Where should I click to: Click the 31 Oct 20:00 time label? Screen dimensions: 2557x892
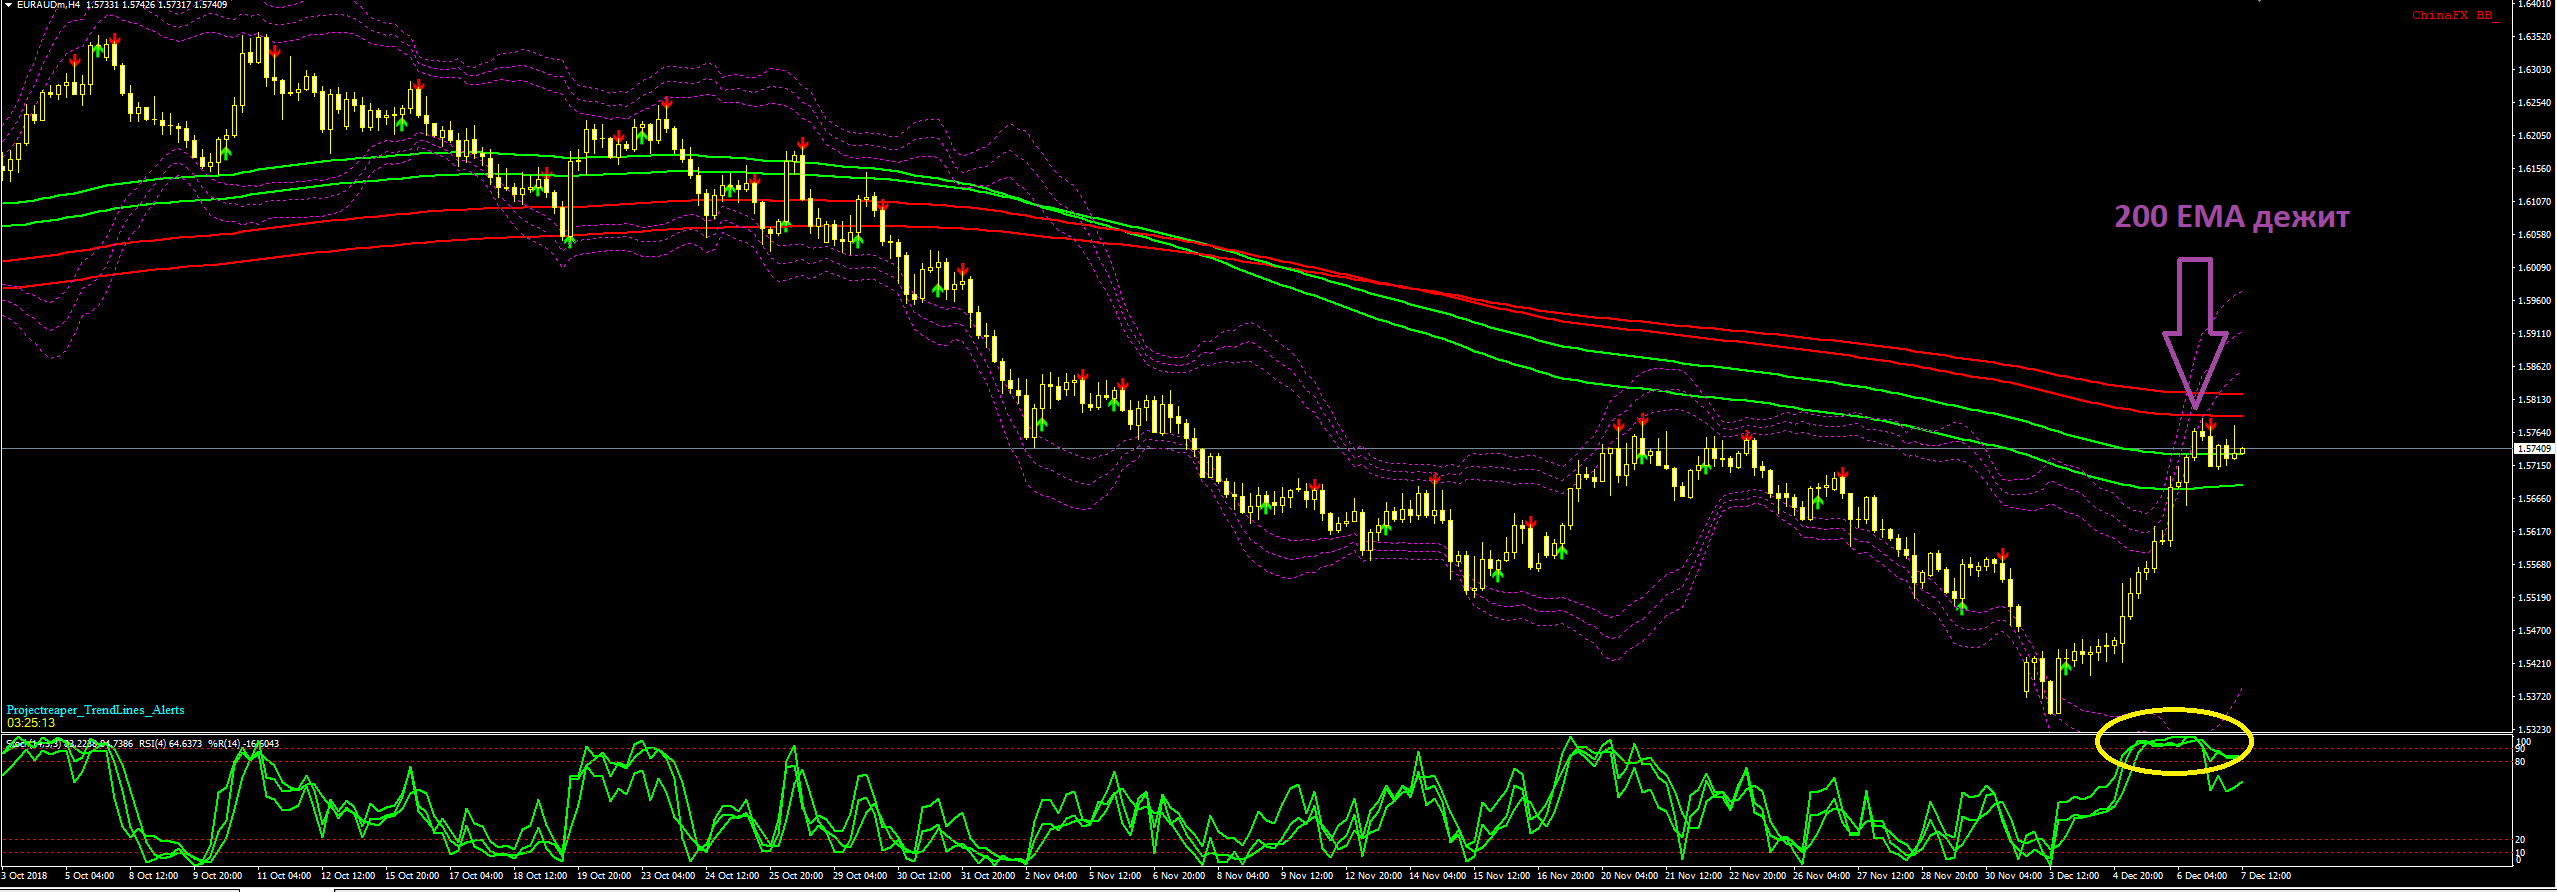[x=988, y=876]
